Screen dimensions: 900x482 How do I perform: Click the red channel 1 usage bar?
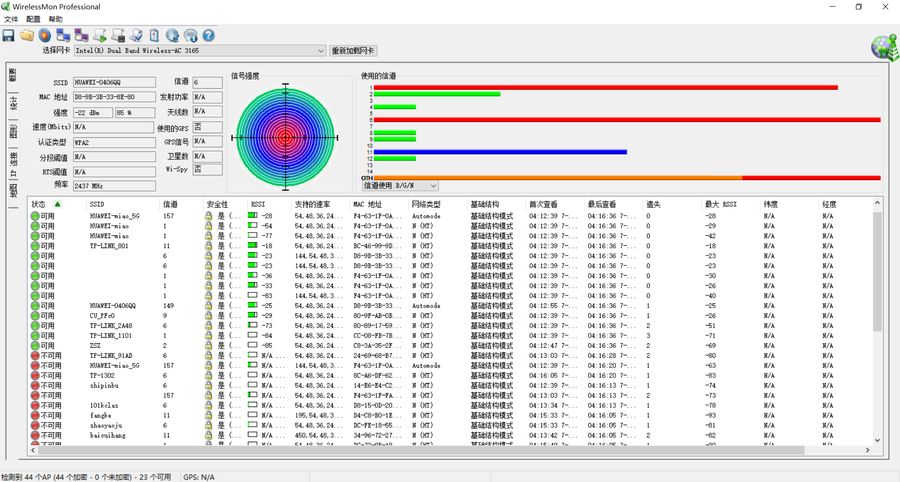point(606,88)
